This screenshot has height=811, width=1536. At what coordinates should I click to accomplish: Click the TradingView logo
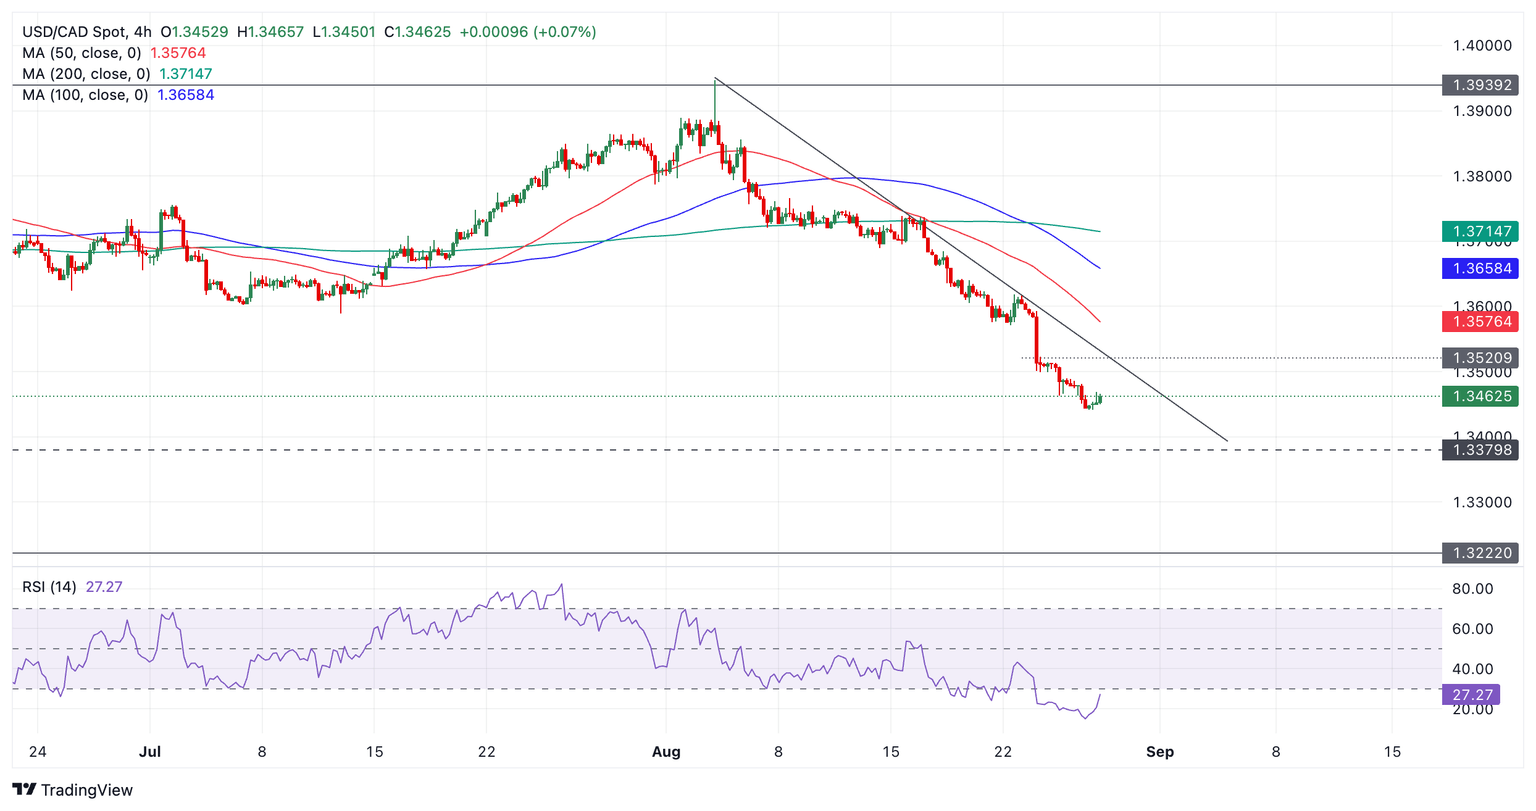click(72, 790)
